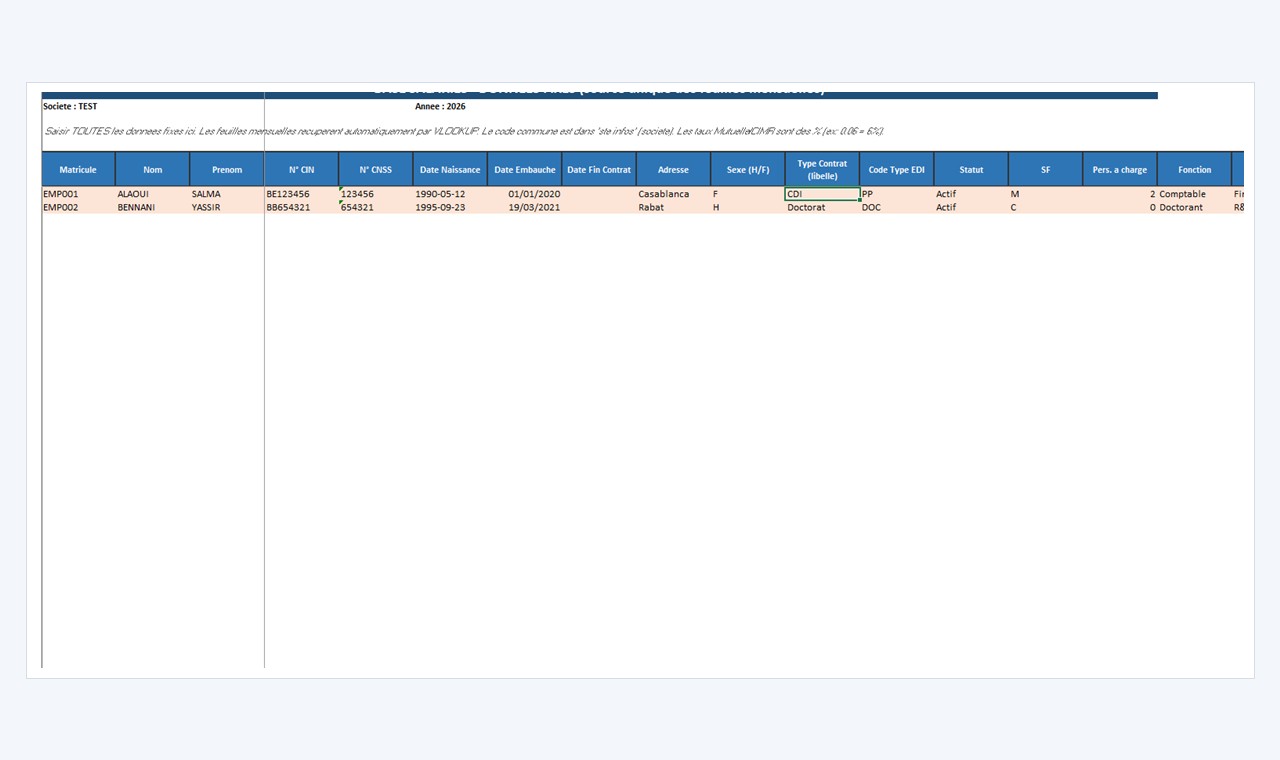Click the Nom header cell
The height and width of the screenshot is (760, 1280).
pos(152,169)
